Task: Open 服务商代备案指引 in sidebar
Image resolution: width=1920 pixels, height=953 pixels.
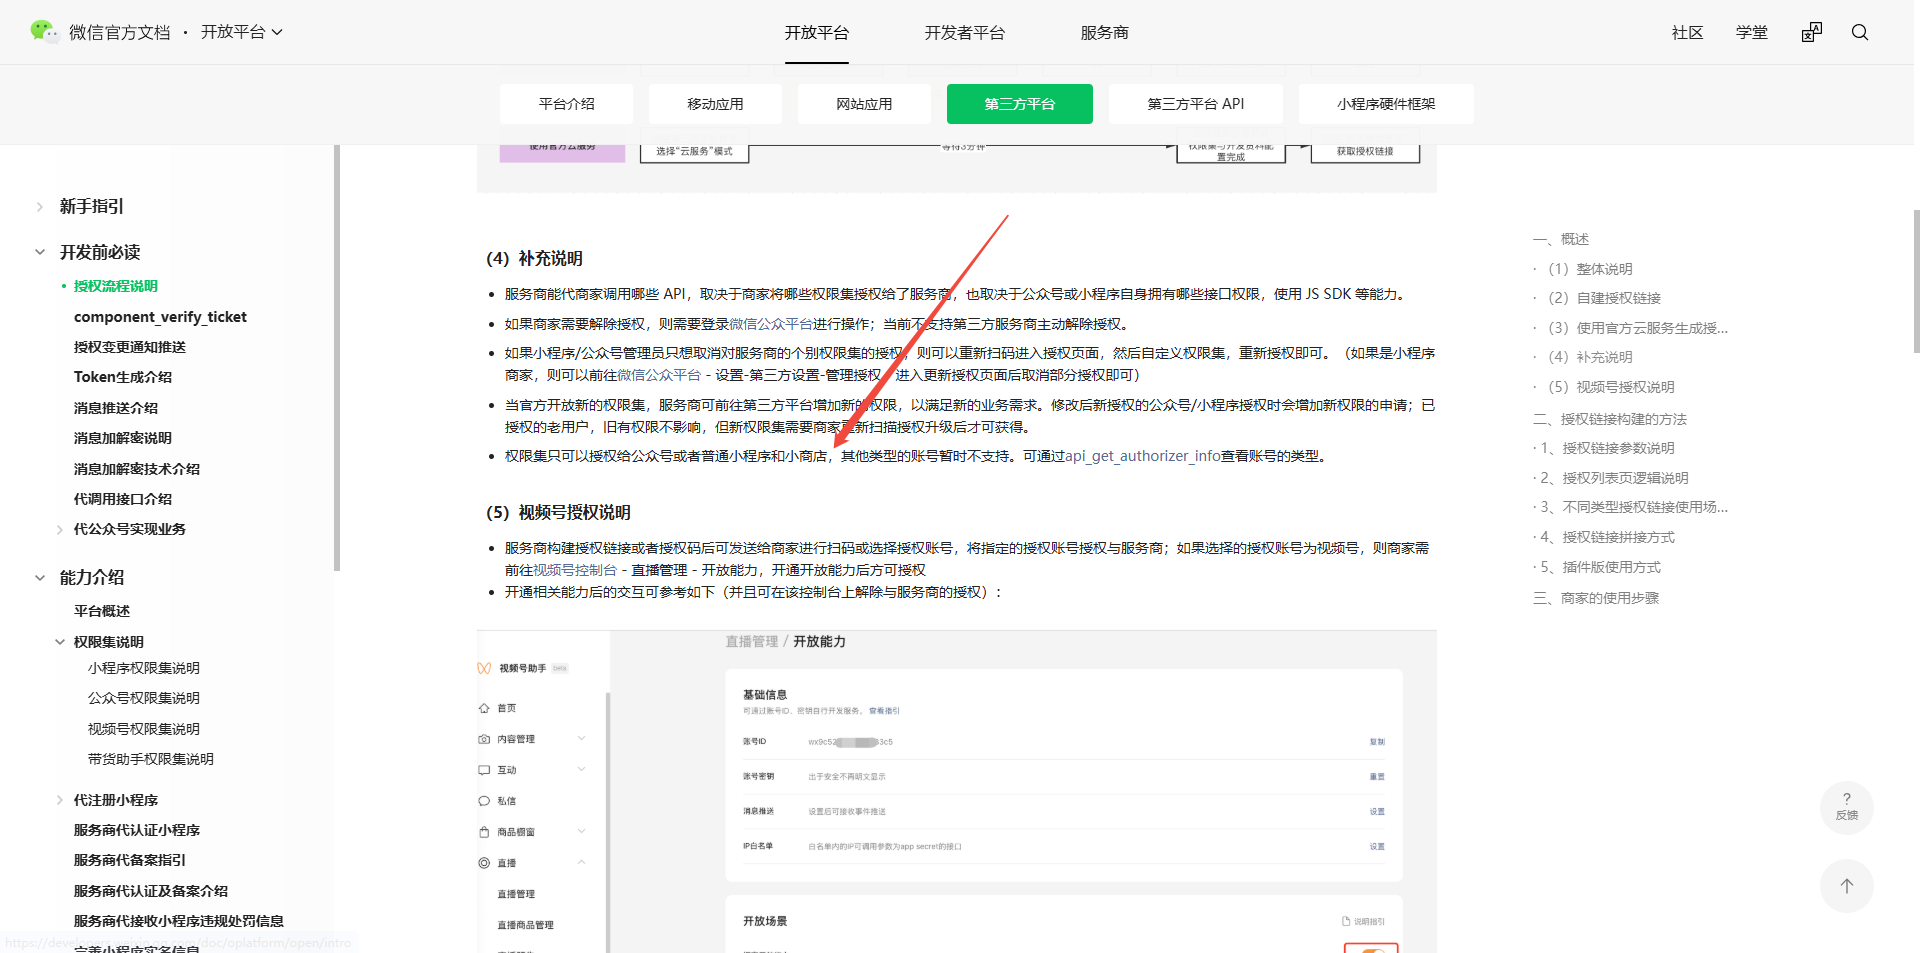Action: (x=130, y=860)
